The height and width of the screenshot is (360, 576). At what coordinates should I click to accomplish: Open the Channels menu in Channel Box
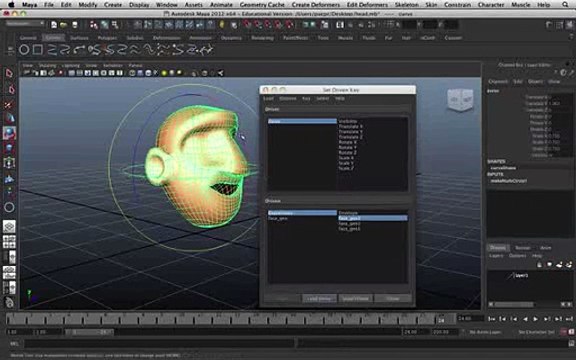(x=498, y=81)
